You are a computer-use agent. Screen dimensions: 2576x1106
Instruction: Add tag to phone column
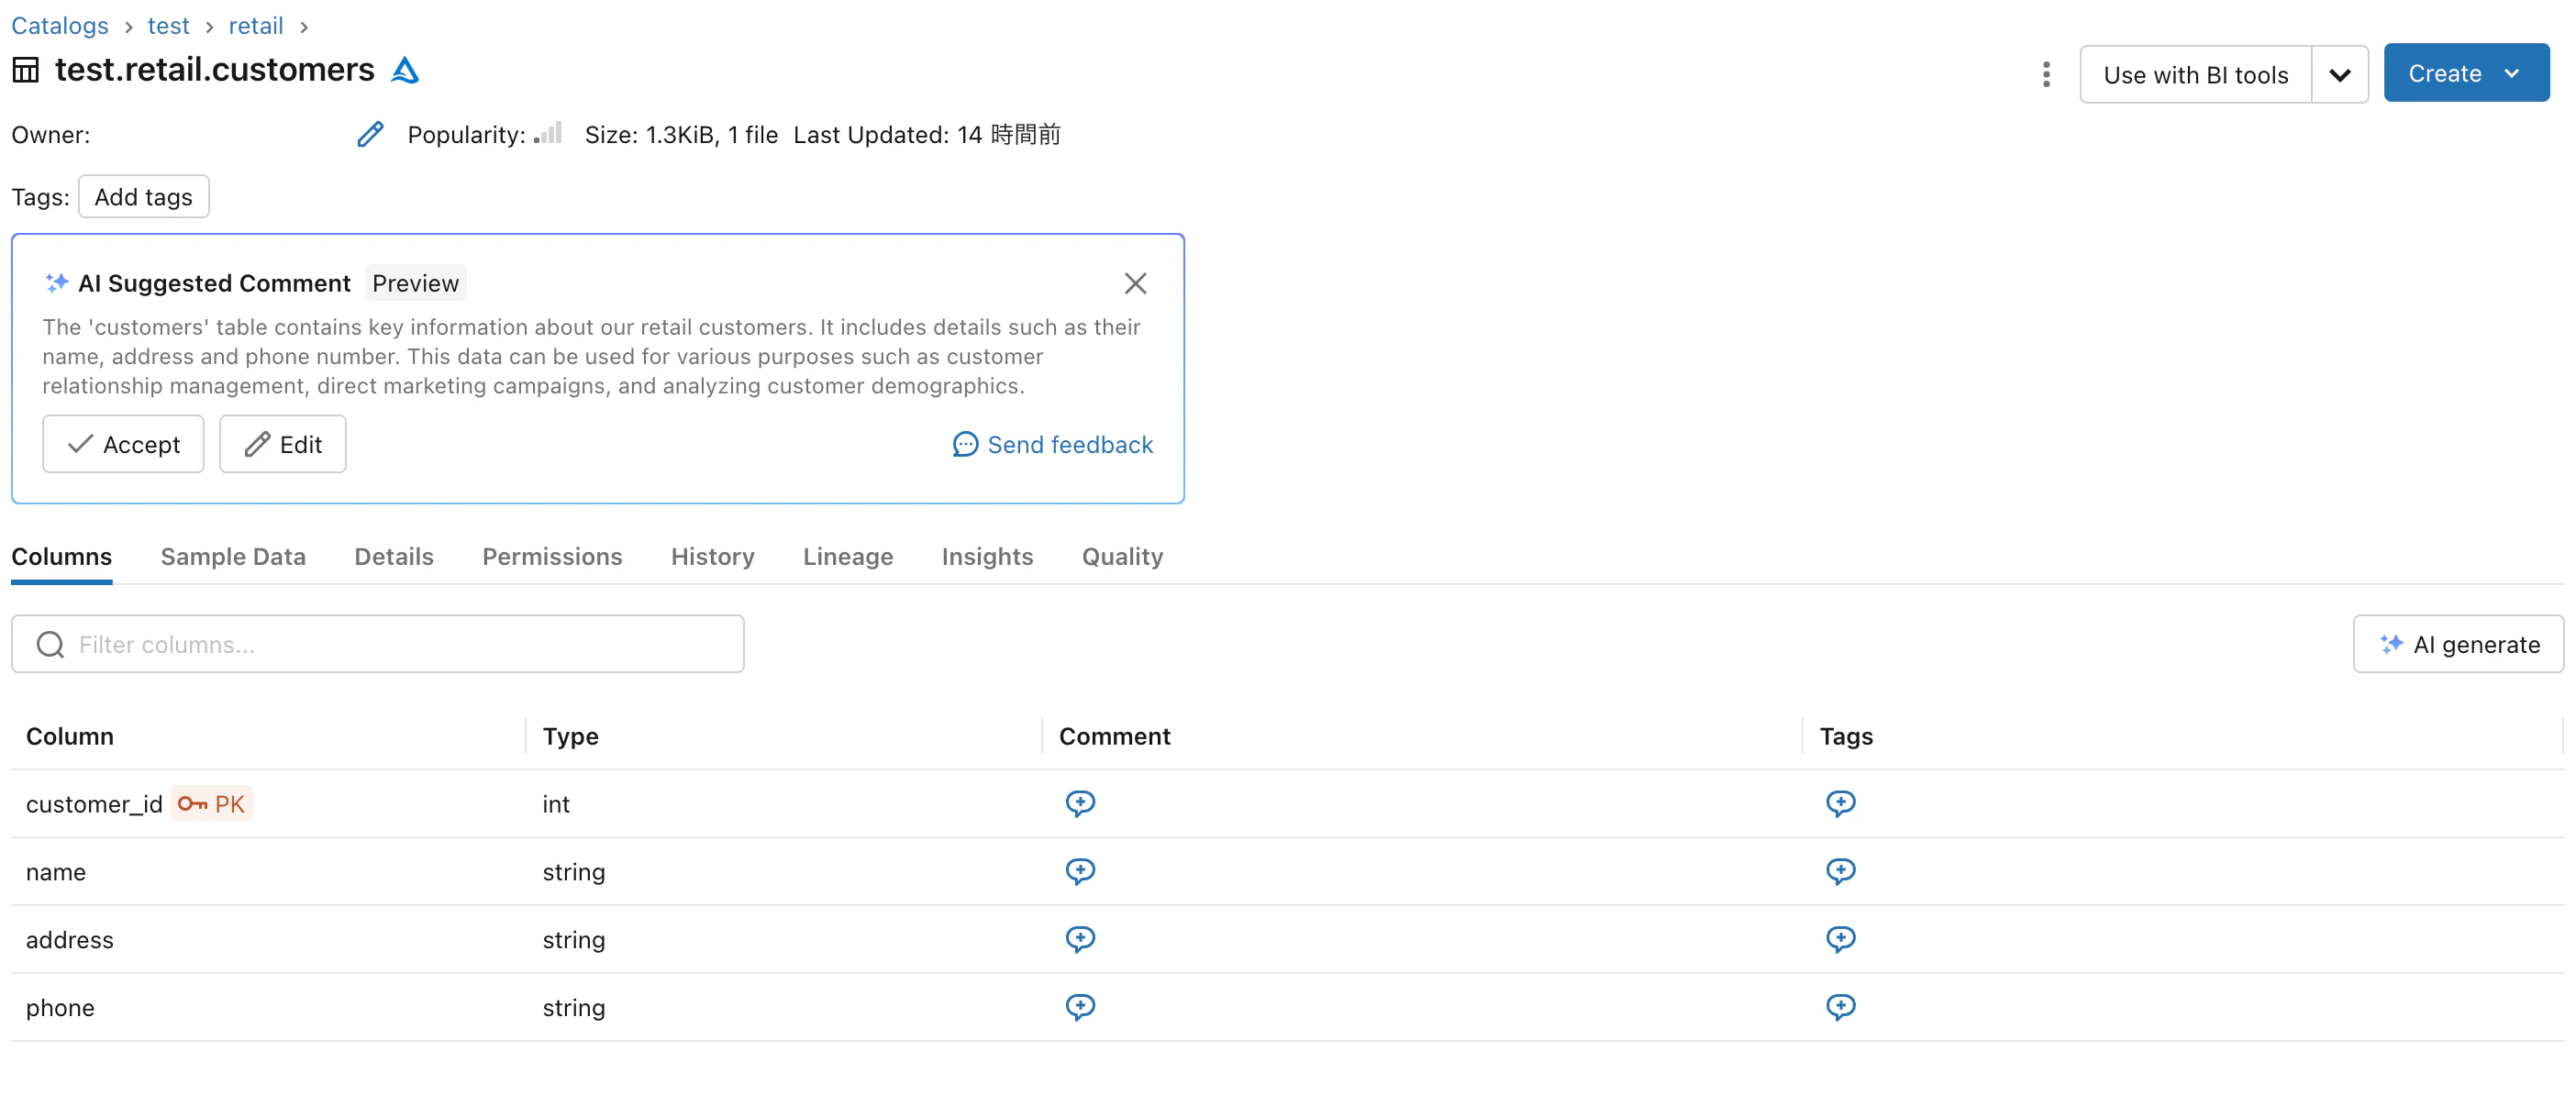click(1840, 1006)
